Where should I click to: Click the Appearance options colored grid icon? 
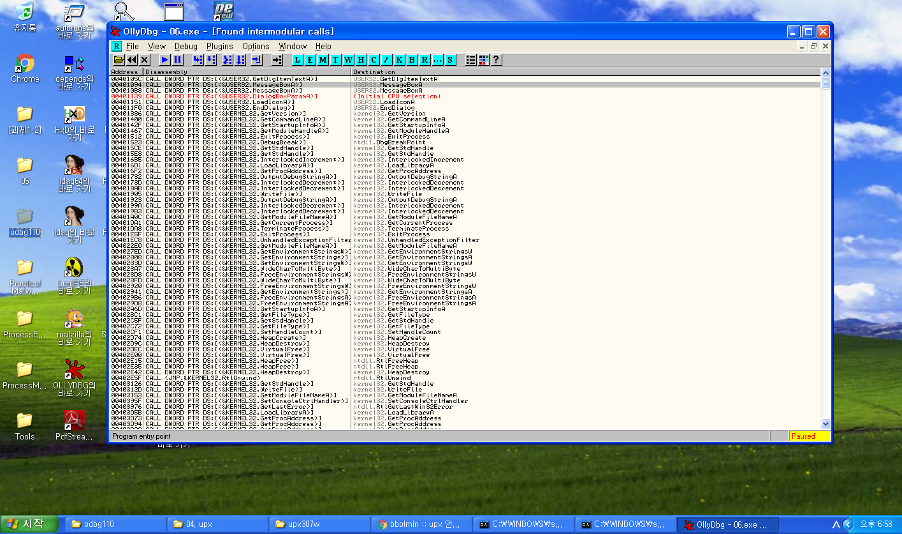tap(483, 60)
